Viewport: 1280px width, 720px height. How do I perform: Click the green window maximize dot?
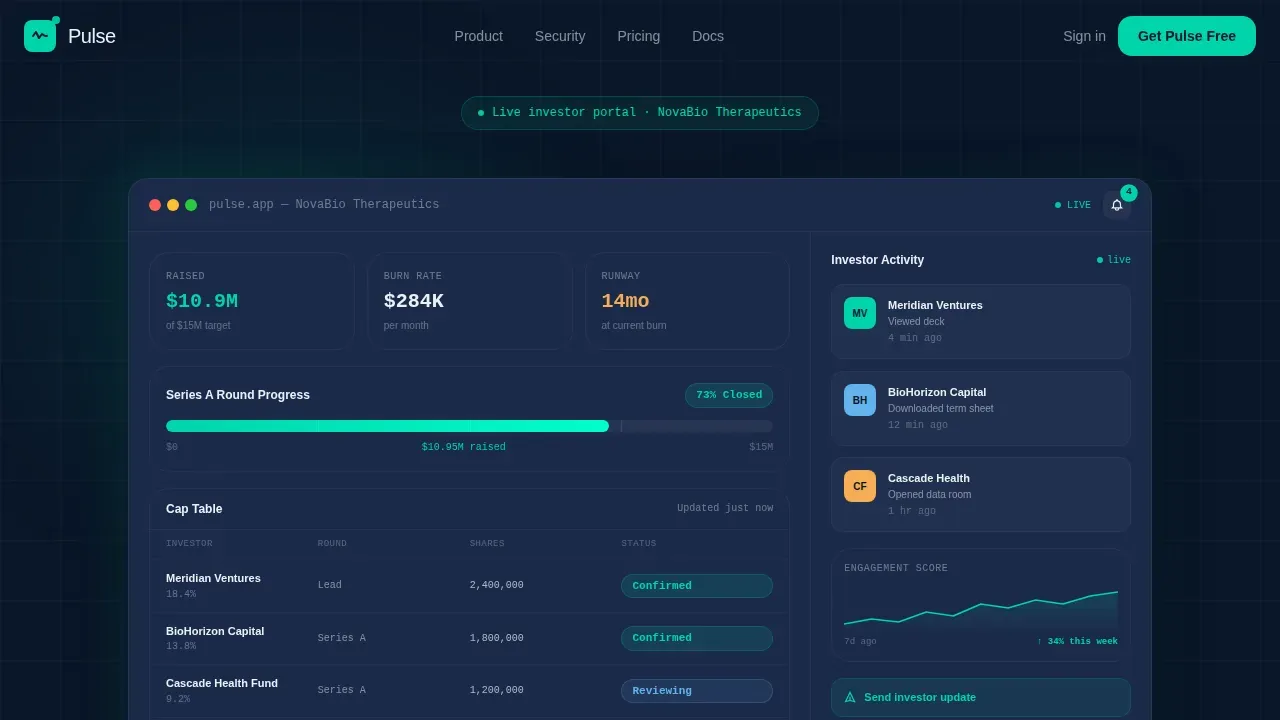pos(191,205)
